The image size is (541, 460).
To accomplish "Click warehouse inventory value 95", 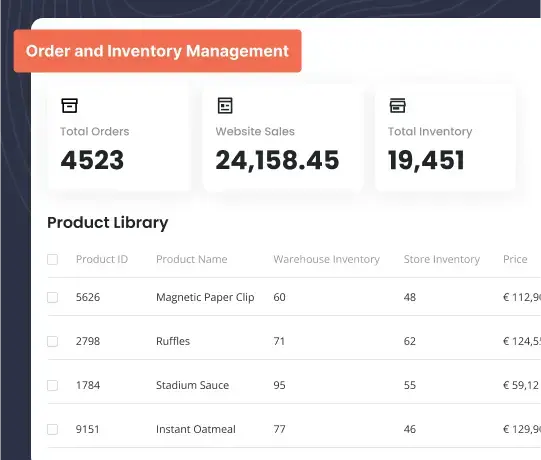I will click(279, 385).
